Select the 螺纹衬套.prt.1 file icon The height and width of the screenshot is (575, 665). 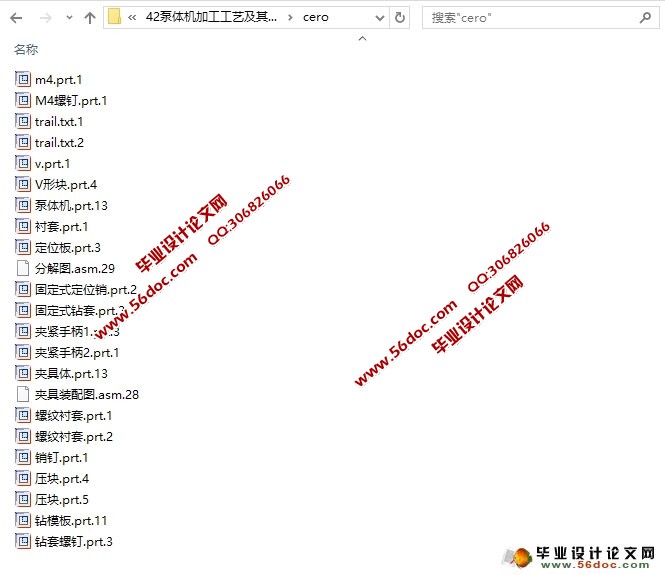click(x=23, y=415)
